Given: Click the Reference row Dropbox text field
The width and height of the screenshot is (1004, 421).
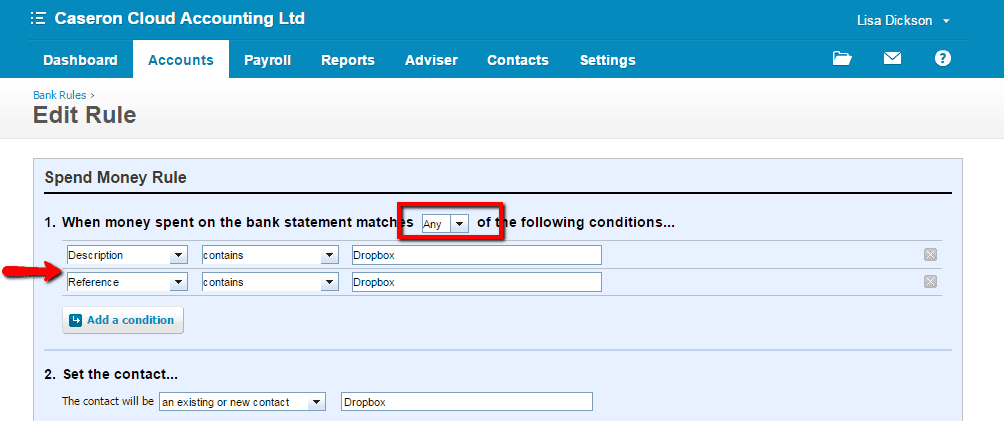Looking at the screenshot, I should click(476, 282).
